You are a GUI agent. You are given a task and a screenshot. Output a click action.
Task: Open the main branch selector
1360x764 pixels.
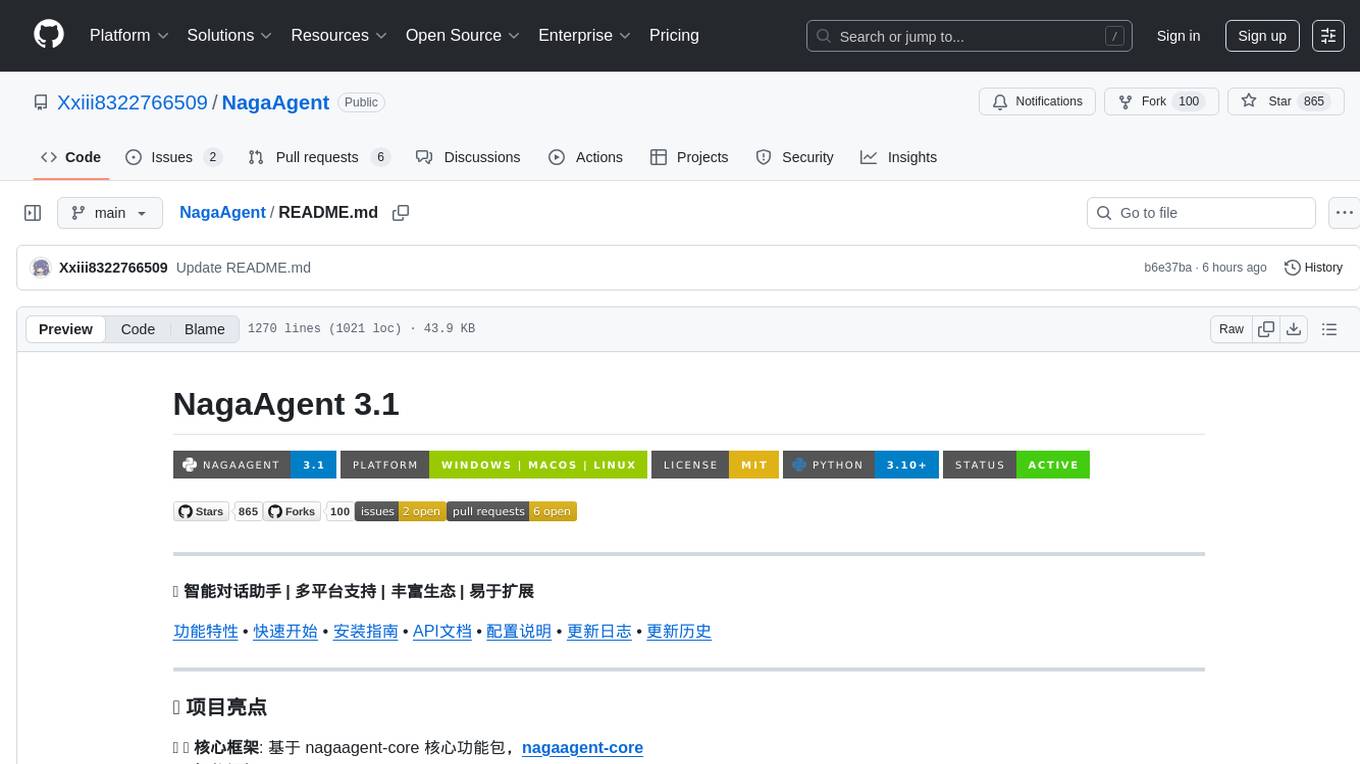tap(110, 213)
